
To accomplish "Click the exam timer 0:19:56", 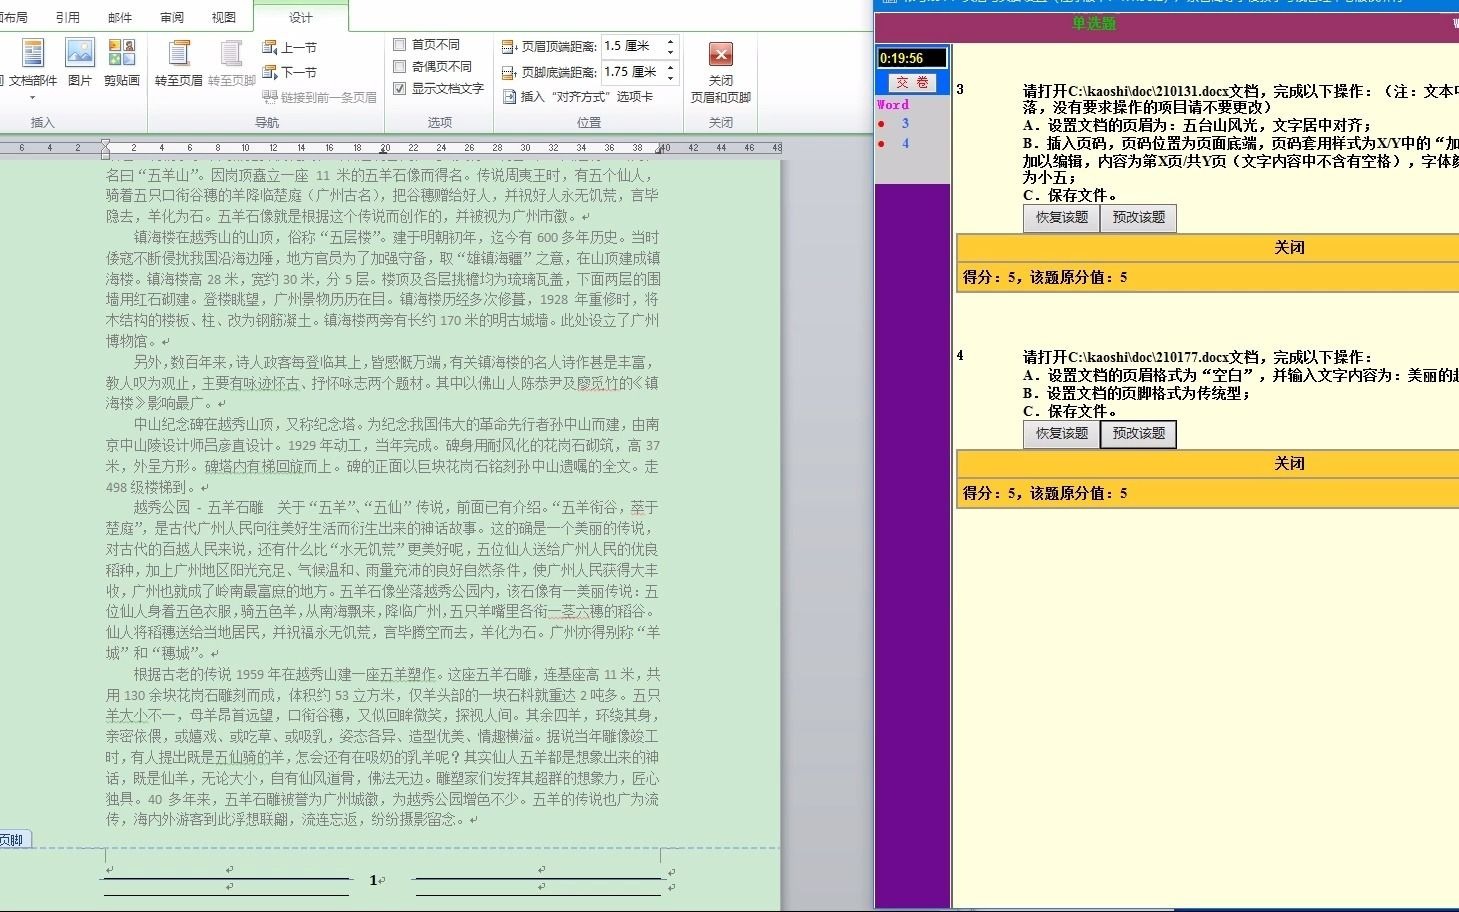I will click(x=912, y=58).
